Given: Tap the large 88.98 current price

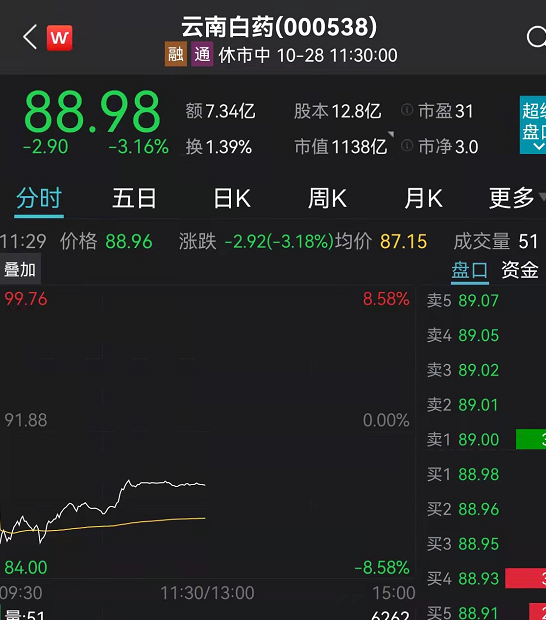Looking at the screenshot, I should click(92, 112).
